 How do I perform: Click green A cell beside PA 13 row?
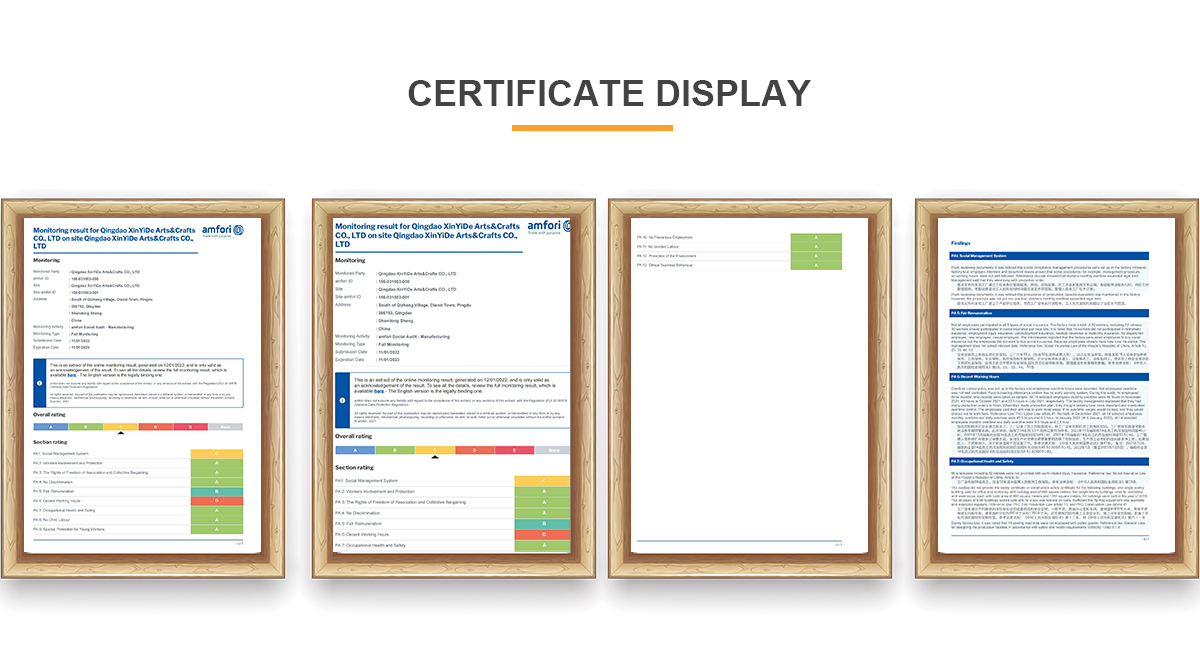pos(817,265)
